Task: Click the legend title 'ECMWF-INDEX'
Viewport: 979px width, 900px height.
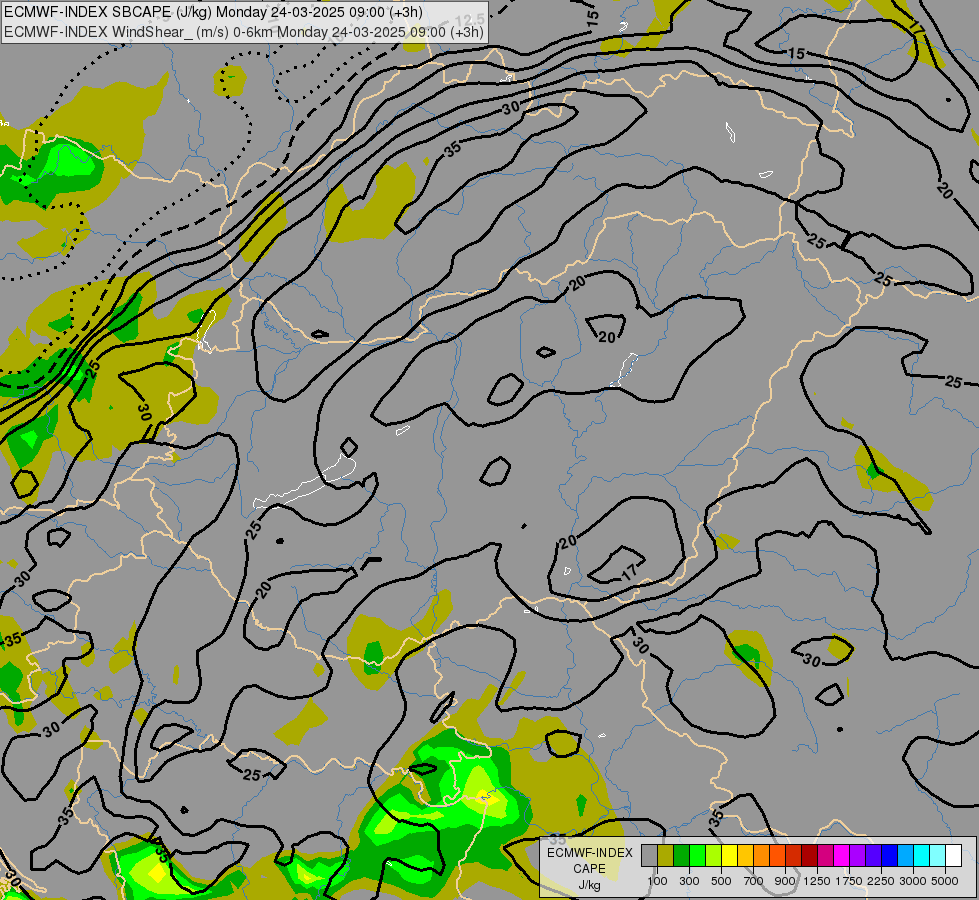Action: 590,853
